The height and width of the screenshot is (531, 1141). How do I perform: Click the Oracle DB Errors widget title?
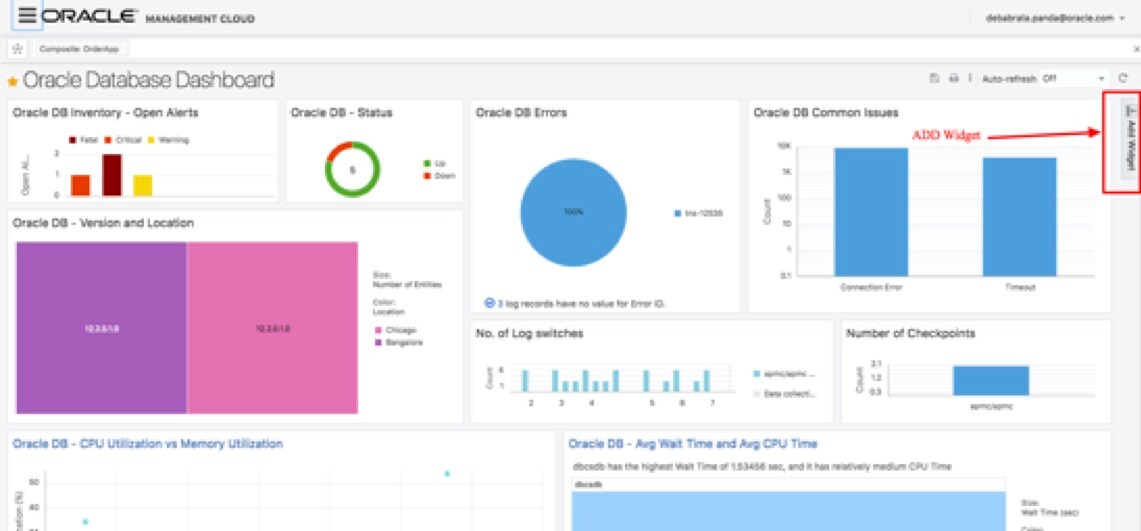tap(521, 113)
